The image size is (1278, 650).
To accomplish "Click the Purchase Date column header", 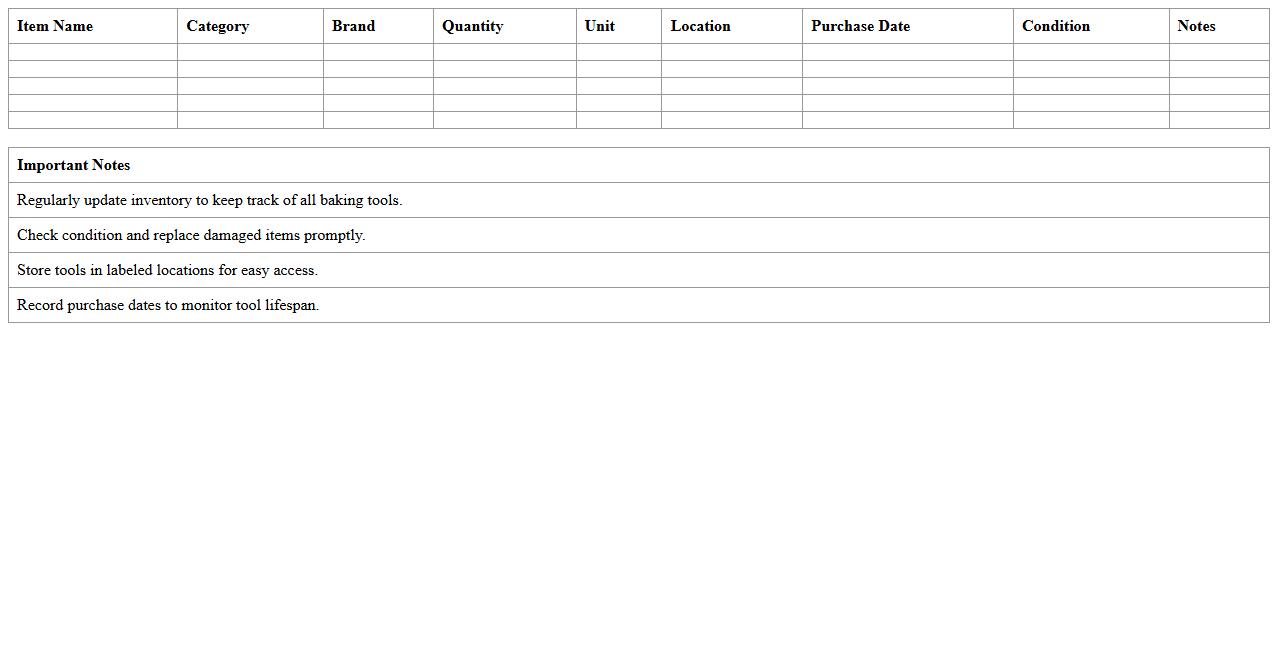I will tap(860, 26).
